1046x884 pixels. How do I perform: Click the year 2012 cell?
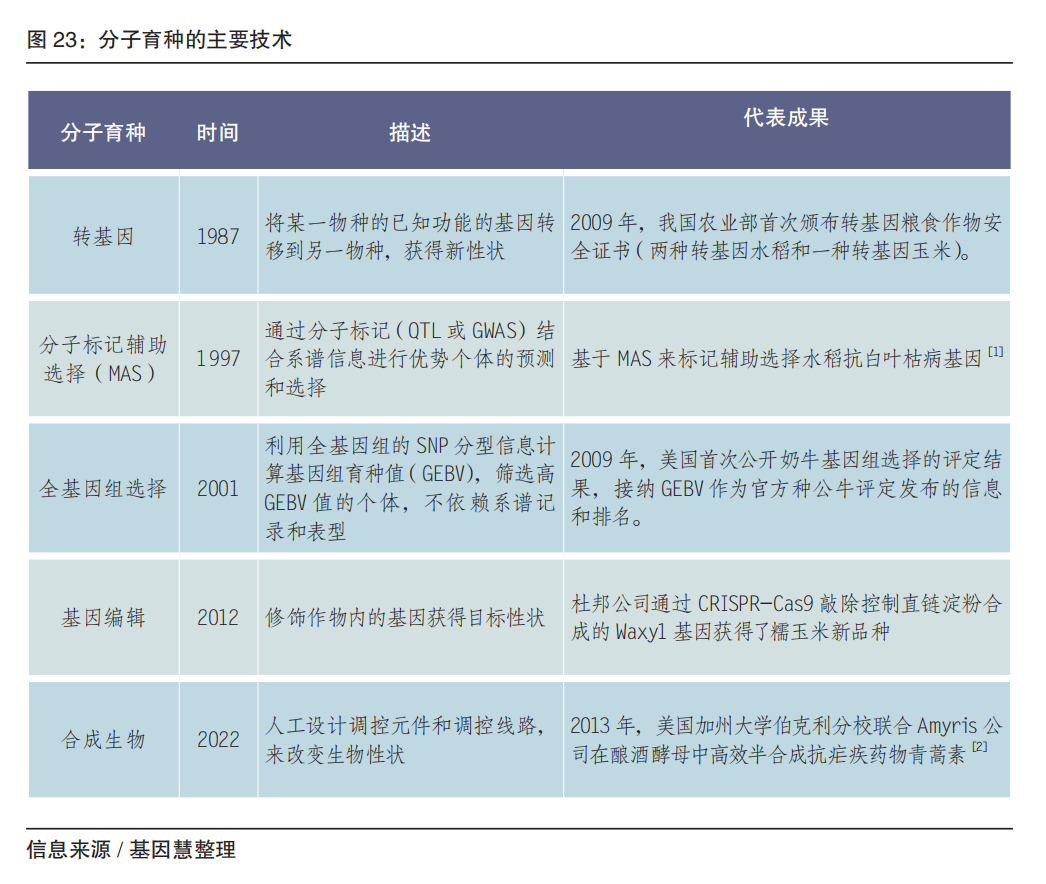point(218,618)
